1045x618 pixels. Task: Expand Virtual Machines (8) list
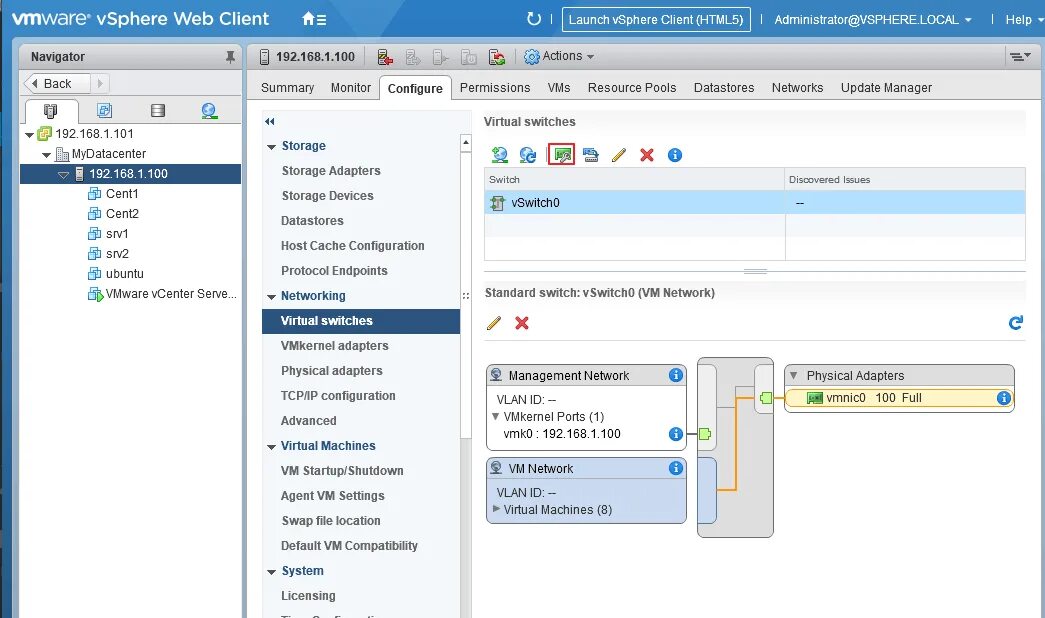point(496,509)
